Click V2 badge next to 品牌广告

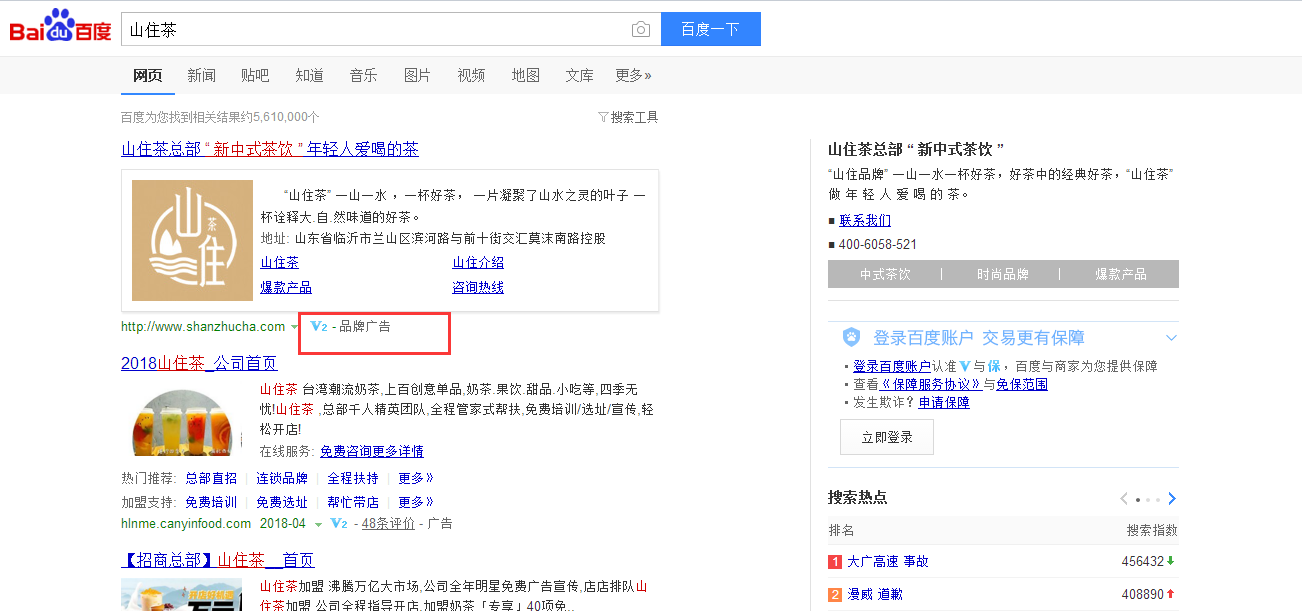tap(319, 326)
